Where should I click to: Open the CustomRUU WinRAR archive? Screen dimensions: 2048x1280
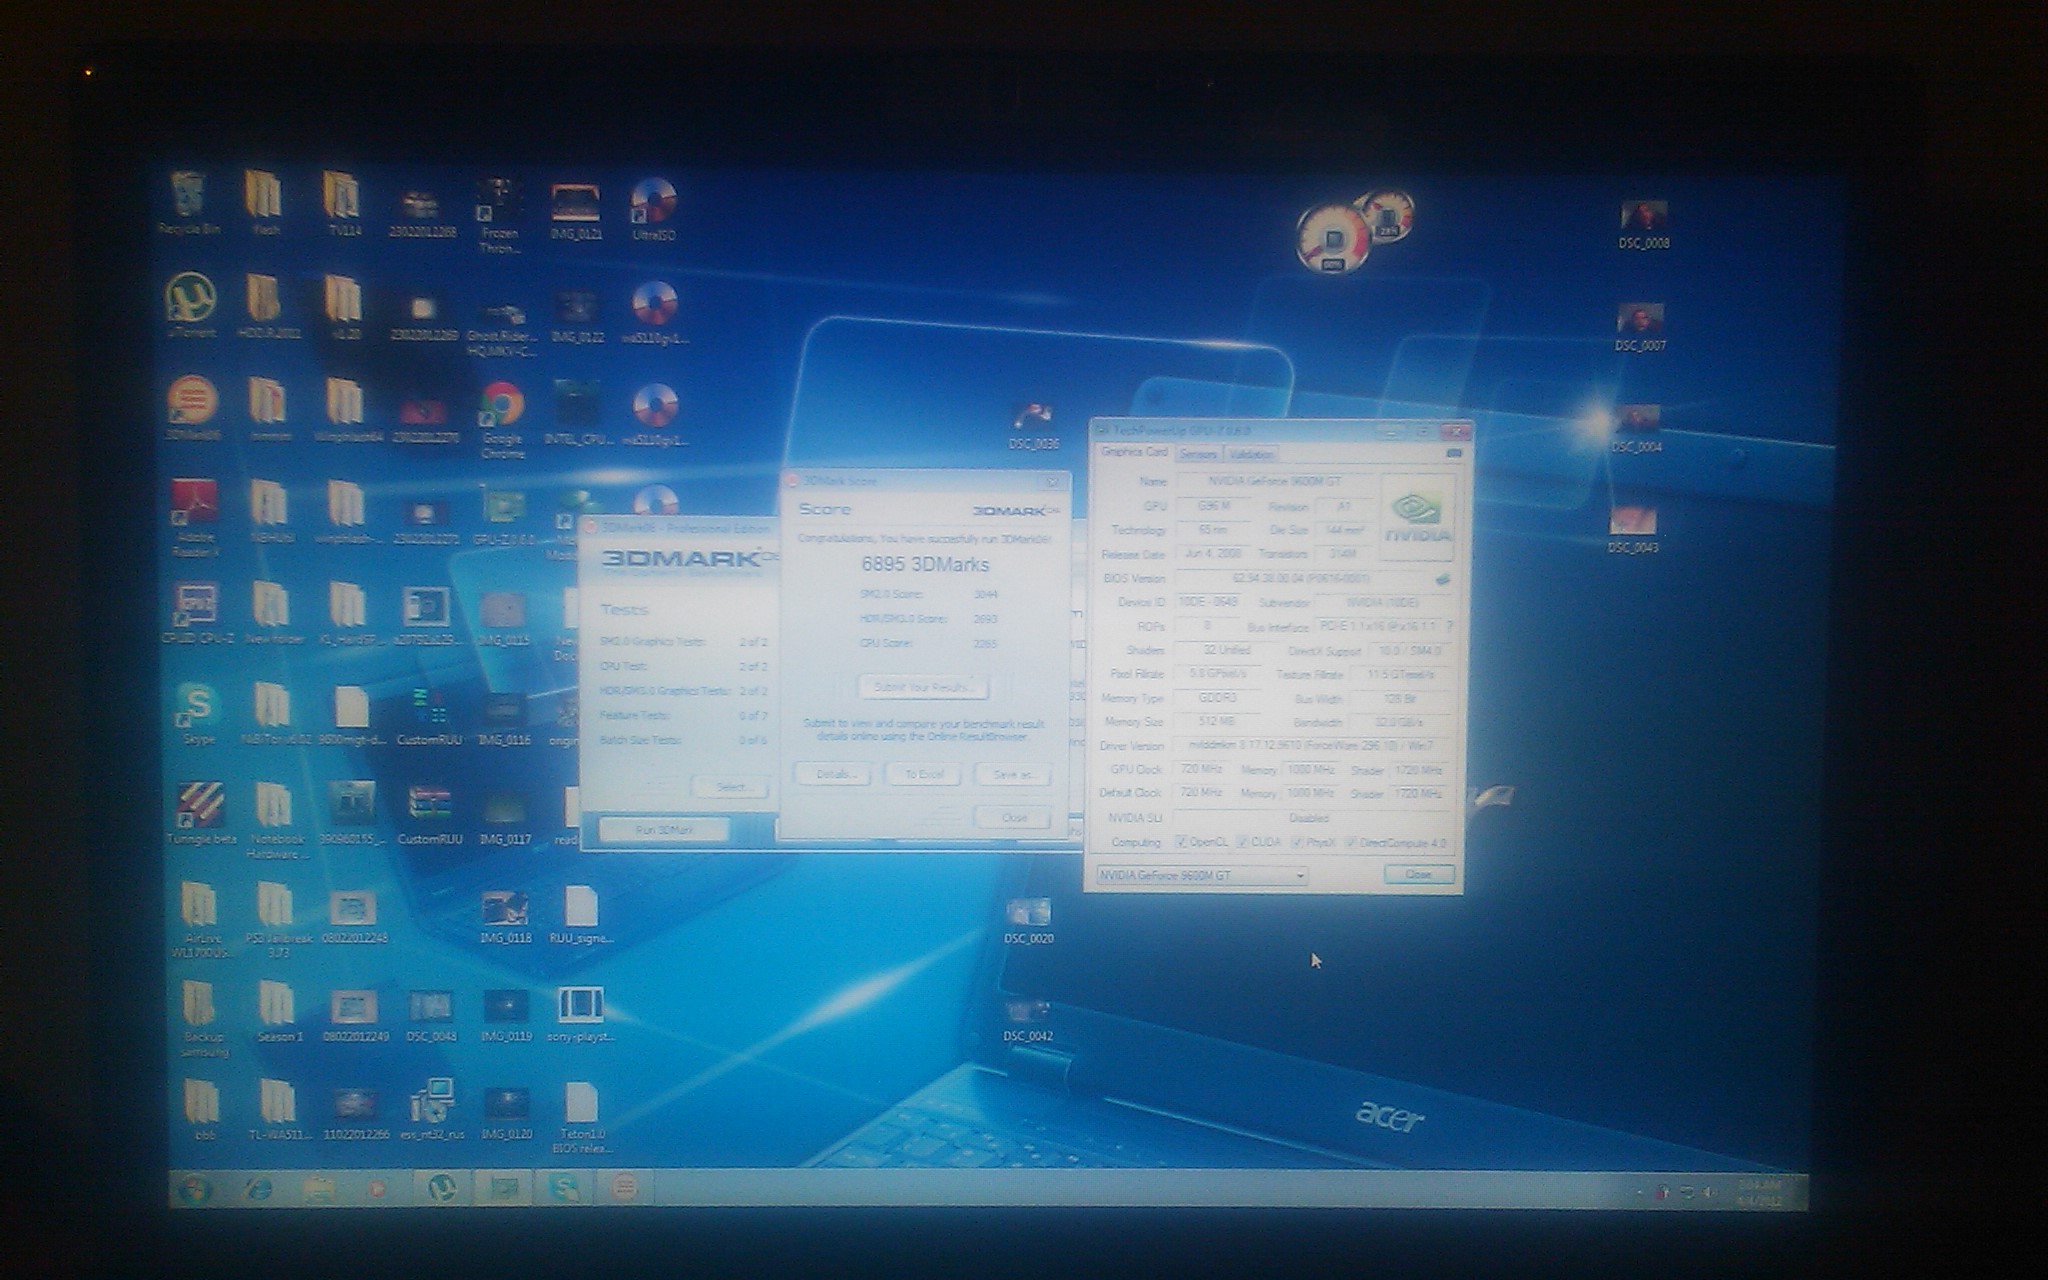429,813
